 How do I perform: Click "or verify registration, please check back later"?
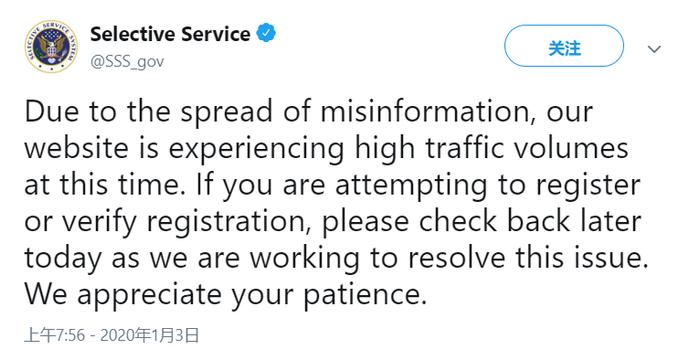click(333, 222)
